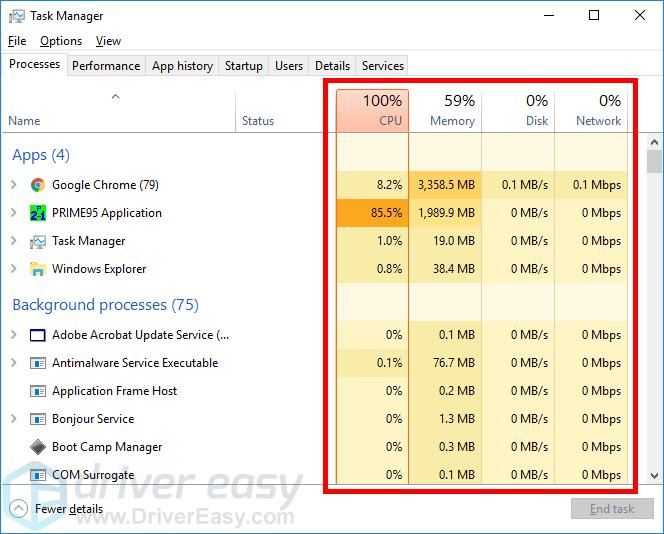Click the Task Manager process row icon
664x534 pixels.
pyautogui.click(x=38, y=241)
